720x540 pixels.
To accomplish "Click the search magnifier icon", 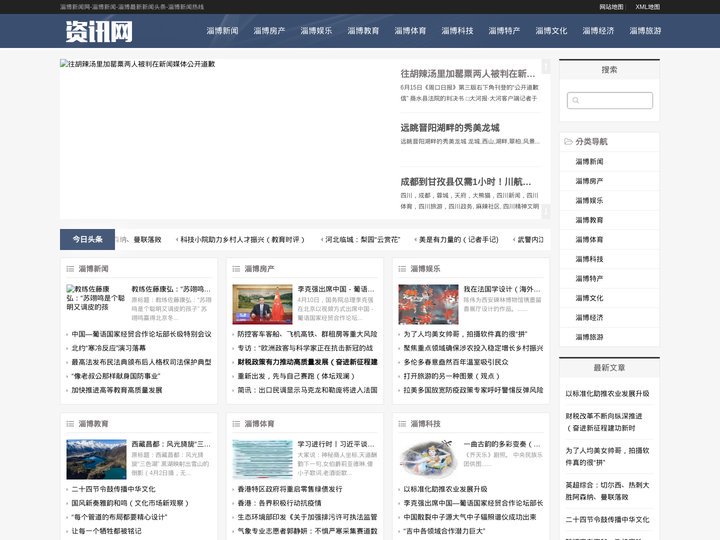I will 576,101.
